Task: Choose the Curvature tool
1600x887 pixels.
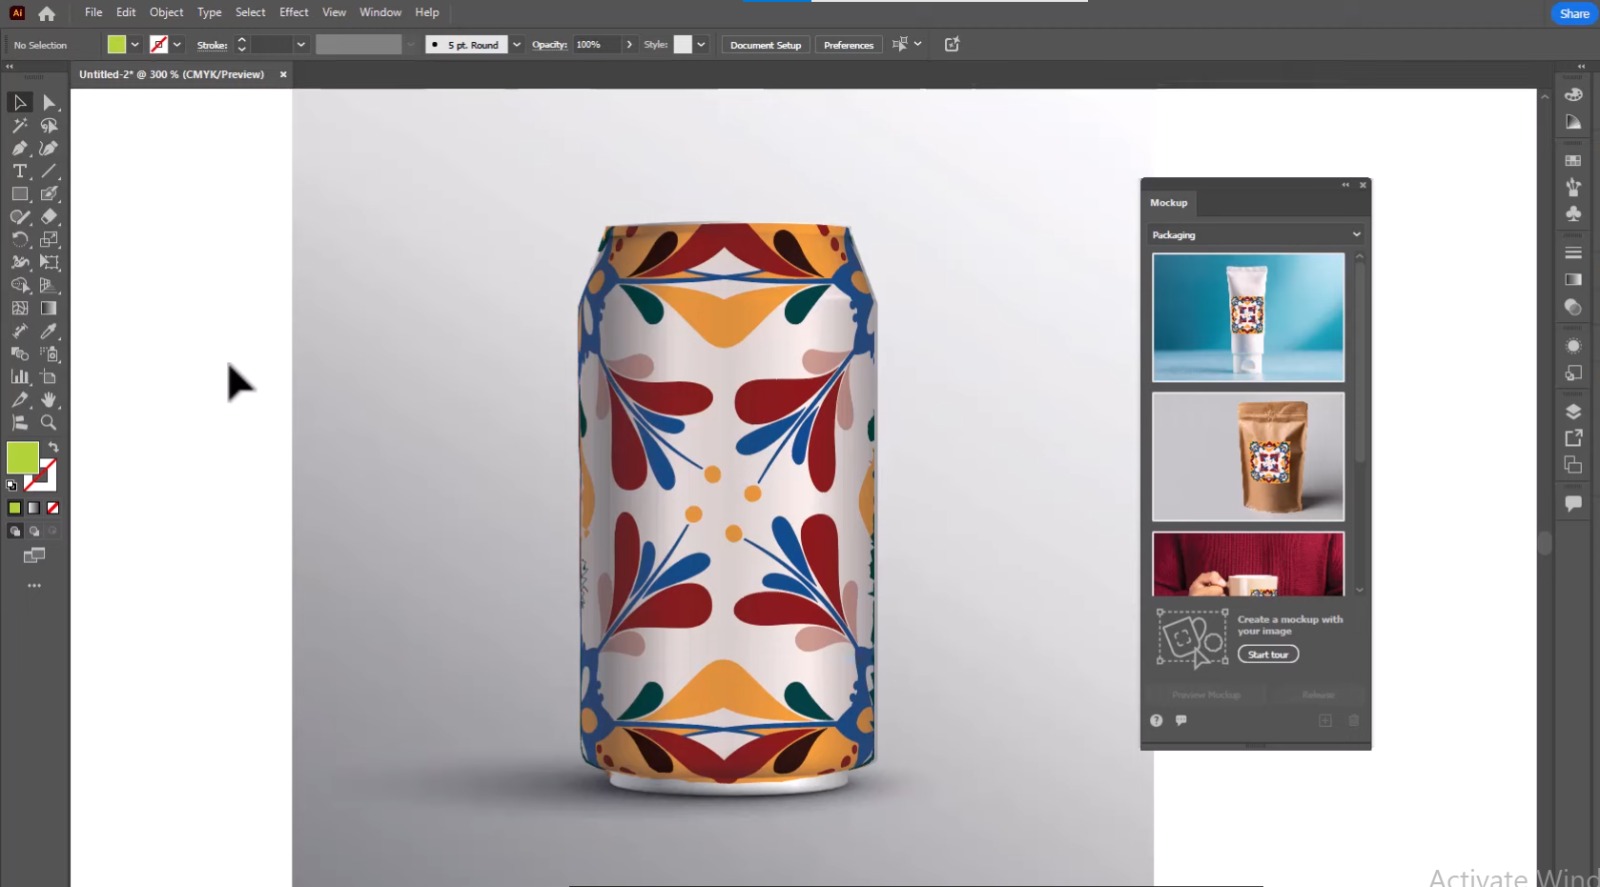Action: point(49,148)
